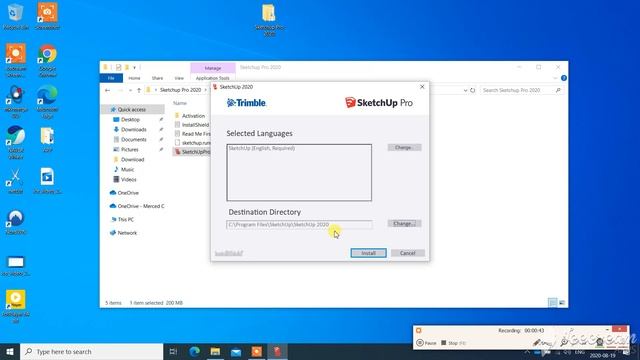The image size is (640, 360).
Task: Open the Quick Access Toolbar customize dropdown
Action: coord(135,67)
